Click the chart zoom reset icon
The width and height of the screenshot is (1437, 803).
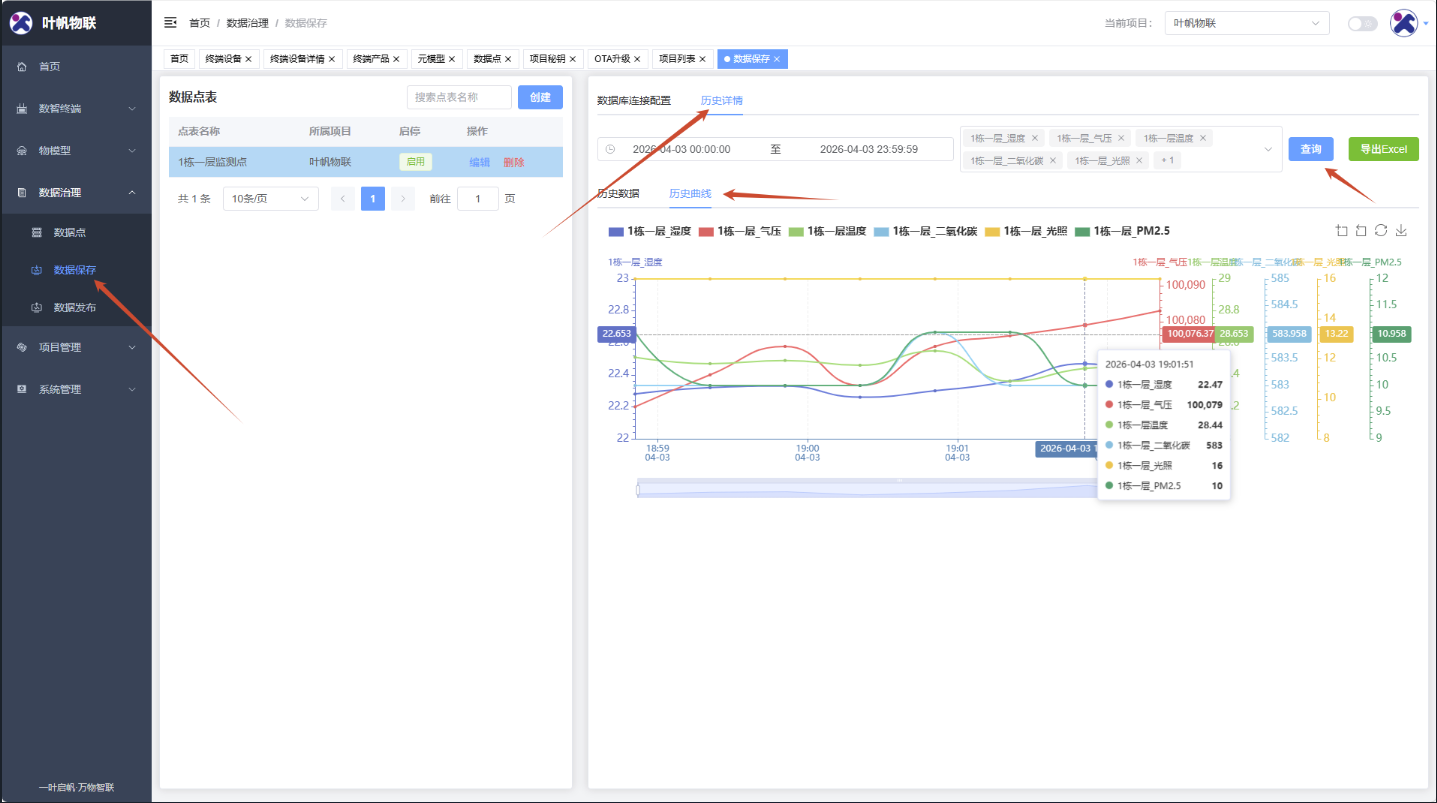[1361, 231]
